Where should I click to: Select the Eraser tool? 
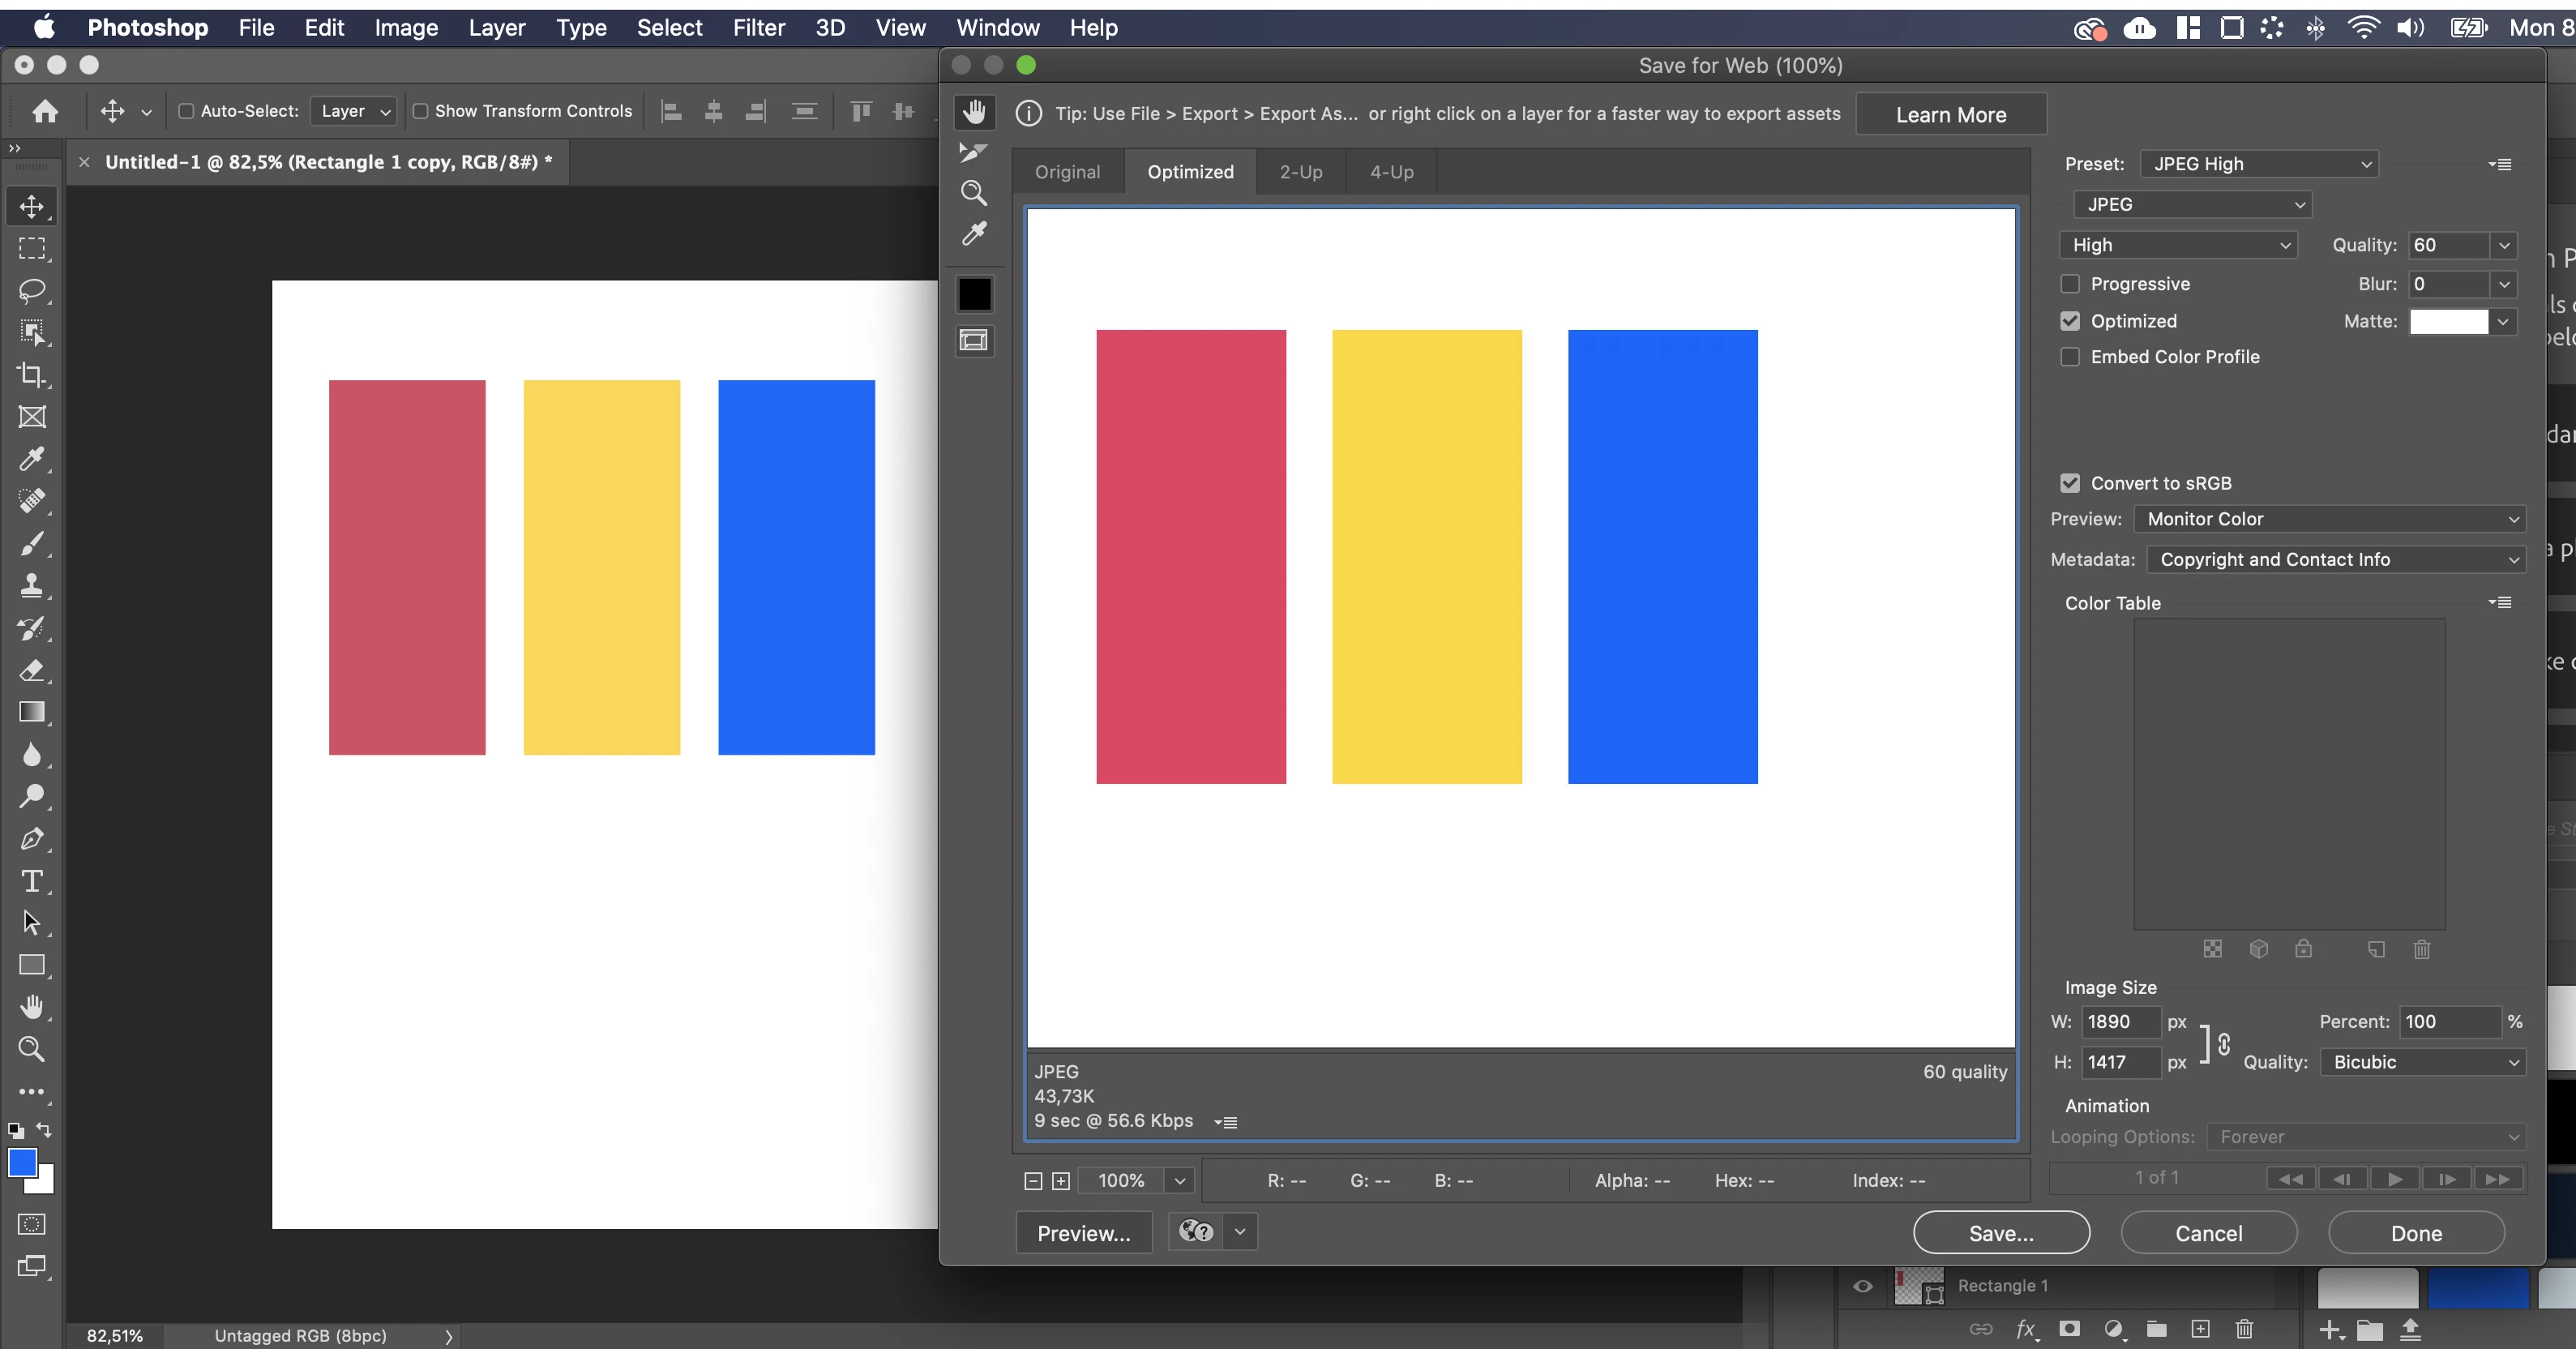point(32,670)
